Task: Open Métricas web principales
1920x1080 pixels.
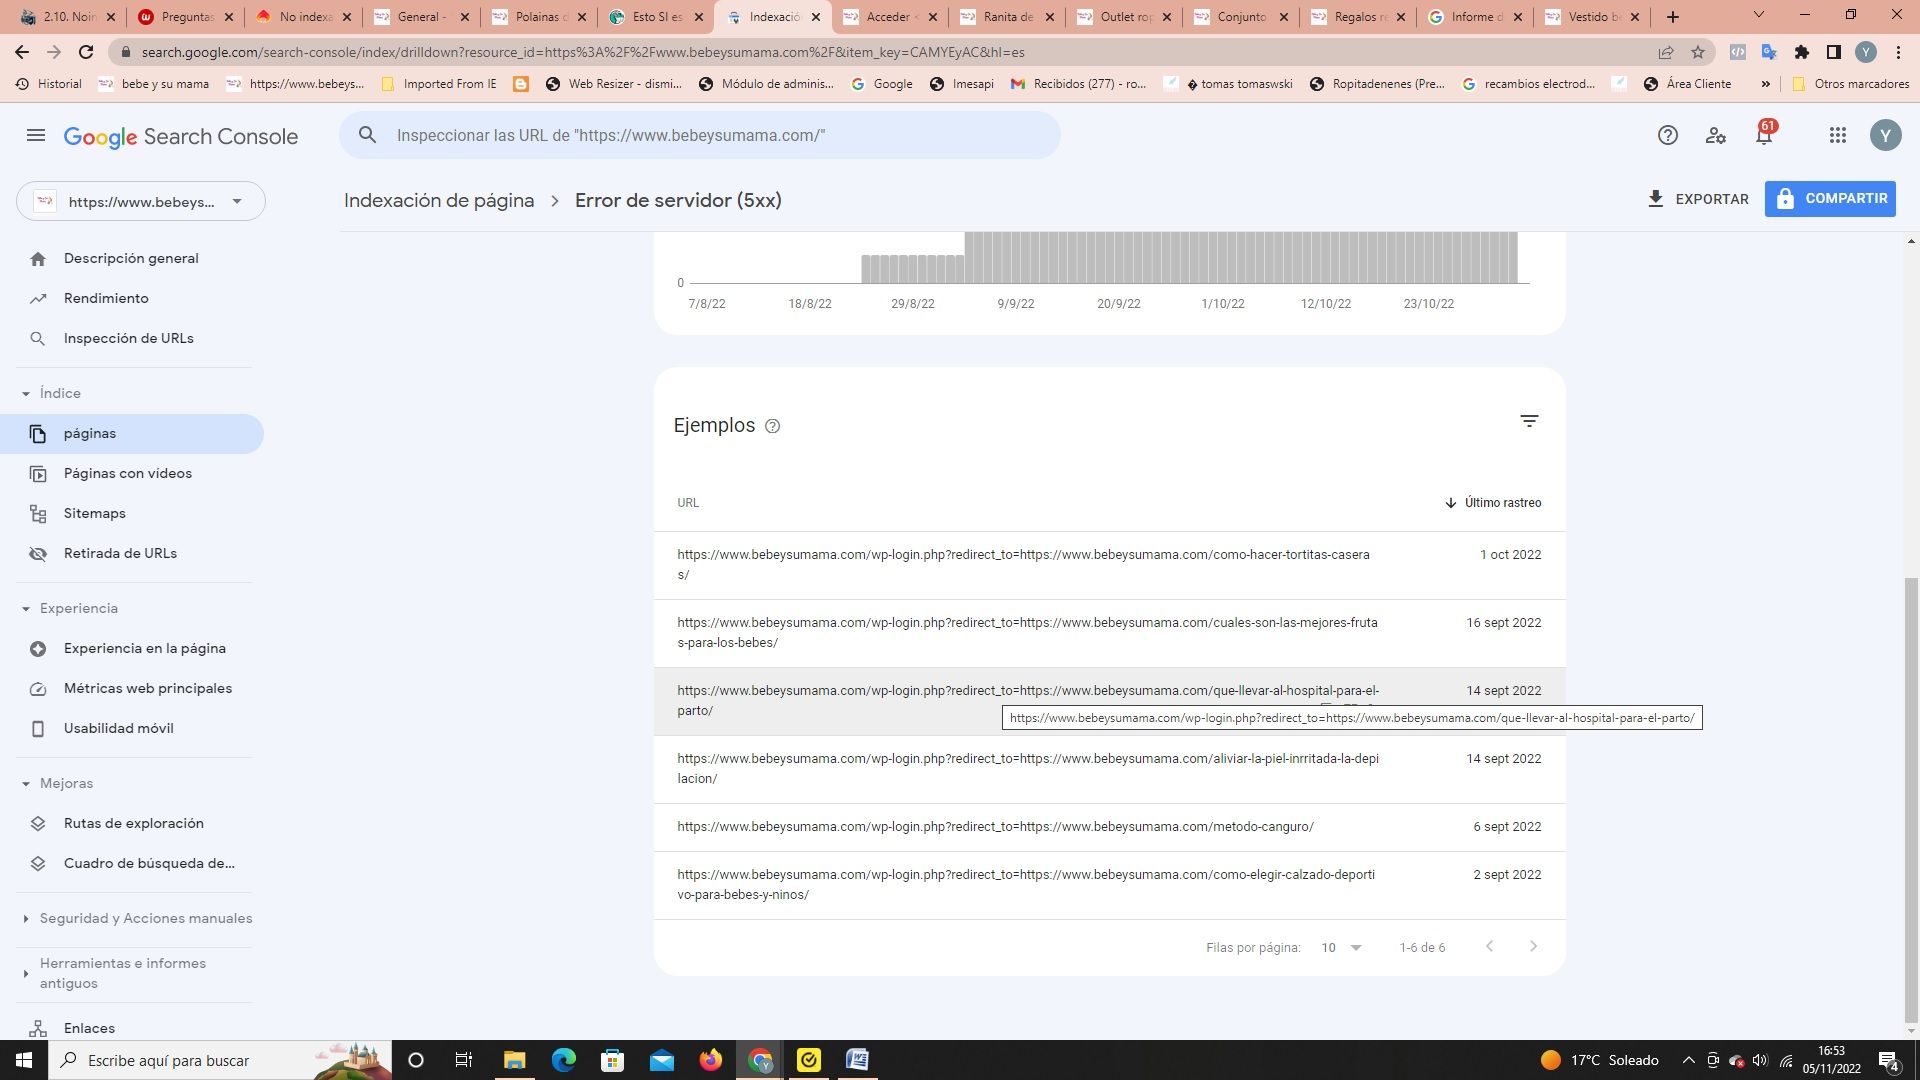Action: [132, 688]
